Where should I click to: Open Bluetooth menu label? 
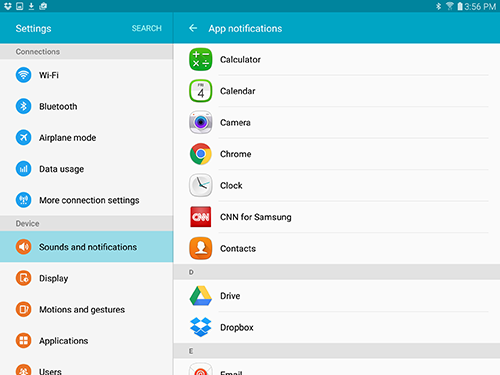[58, 106]
